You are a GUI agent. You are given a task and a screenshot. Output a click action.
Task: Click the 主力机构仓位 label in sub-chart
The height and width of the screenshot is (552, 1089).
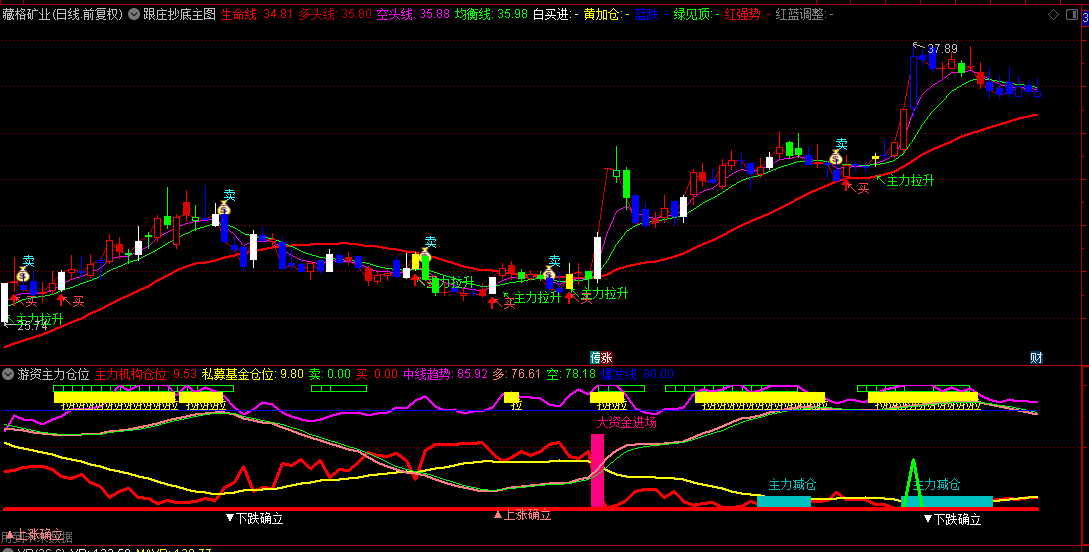coord(131,374)
